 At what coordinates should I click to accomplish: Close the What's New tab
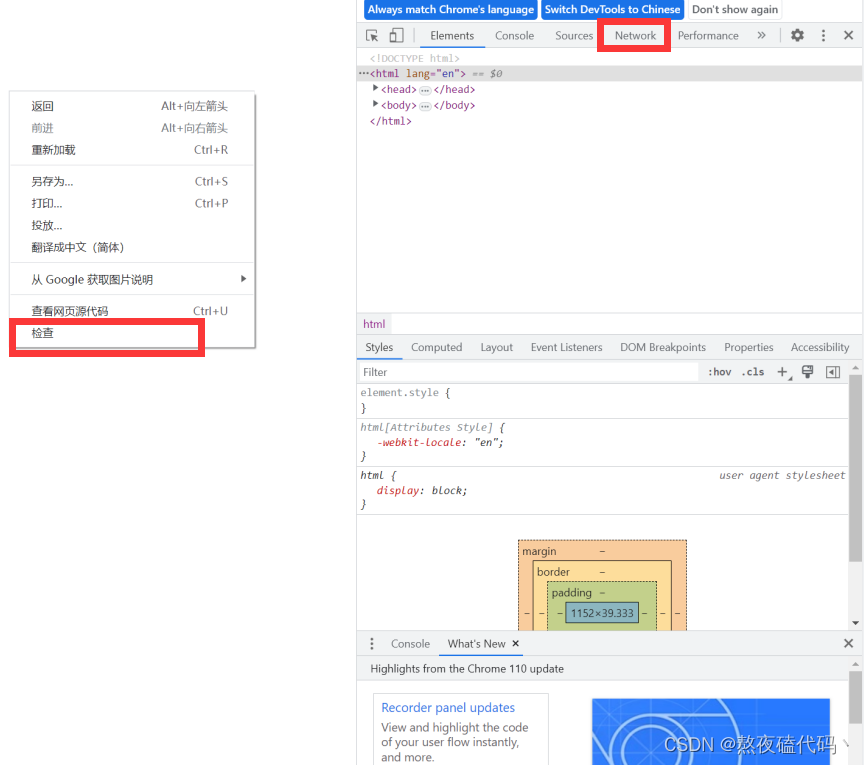[516, 644]
